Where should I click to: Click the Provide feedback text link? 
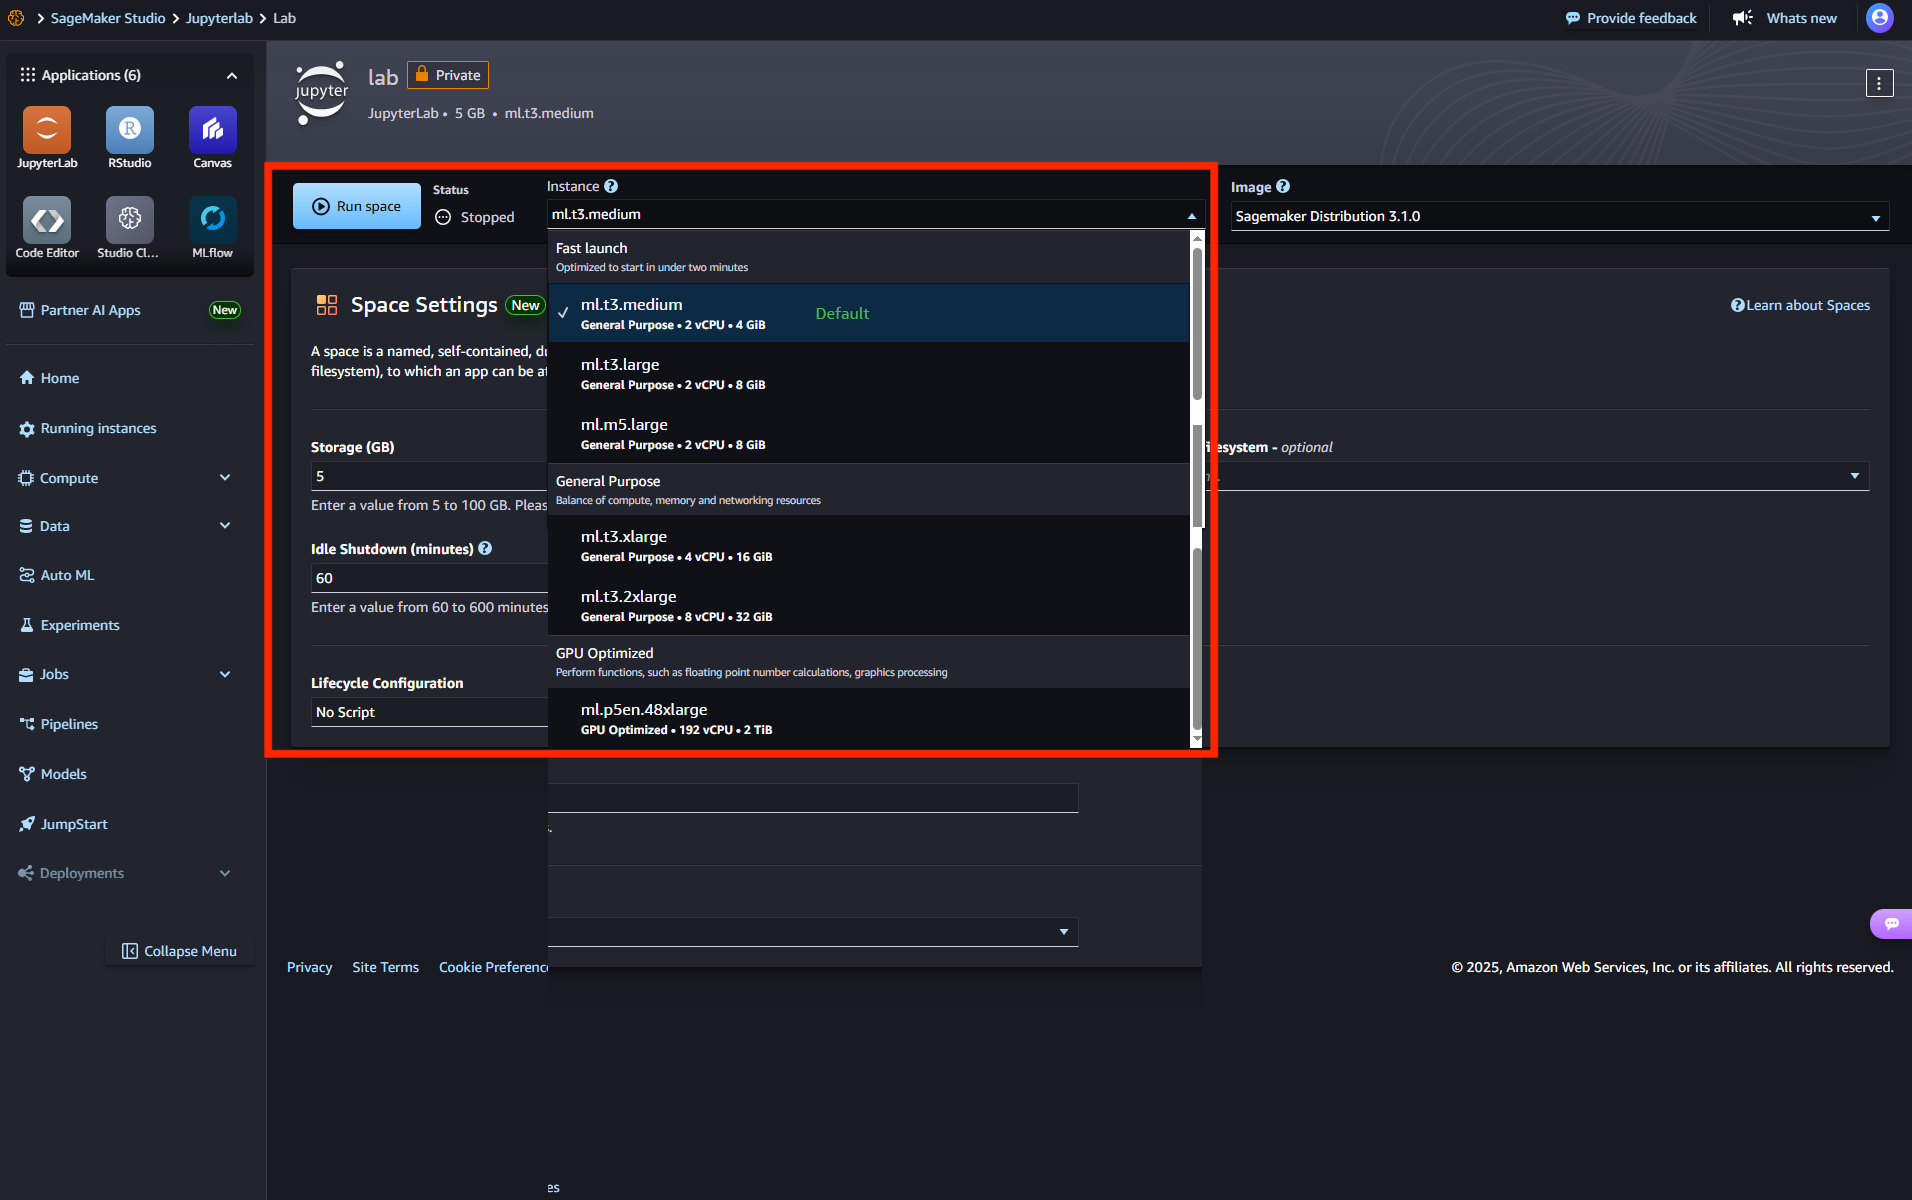[x=1641, y=18]
